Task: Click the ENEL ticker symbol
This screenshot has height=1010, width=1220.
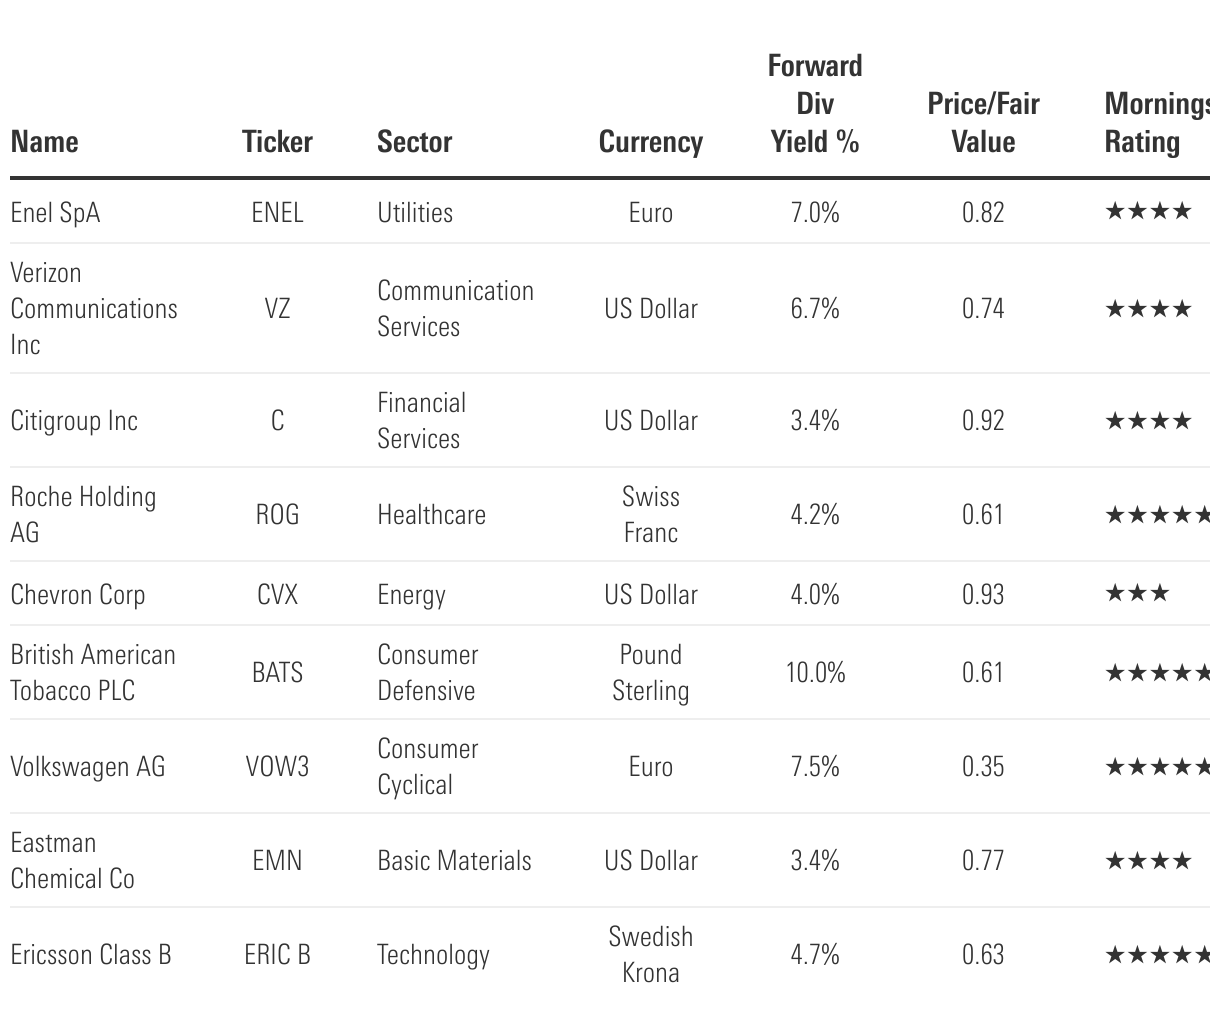Action: coord(277,212)
